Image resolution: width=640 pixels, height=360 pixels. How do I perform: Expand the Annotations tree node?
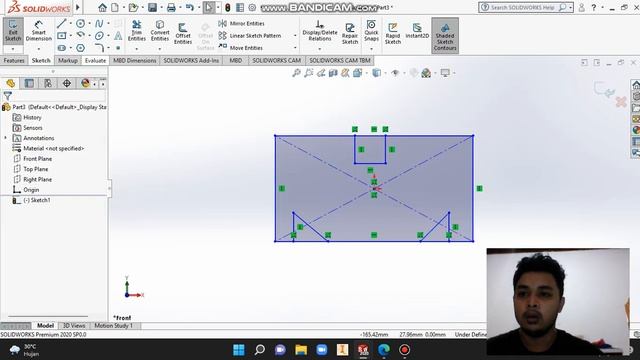click(x=6, y=138)
